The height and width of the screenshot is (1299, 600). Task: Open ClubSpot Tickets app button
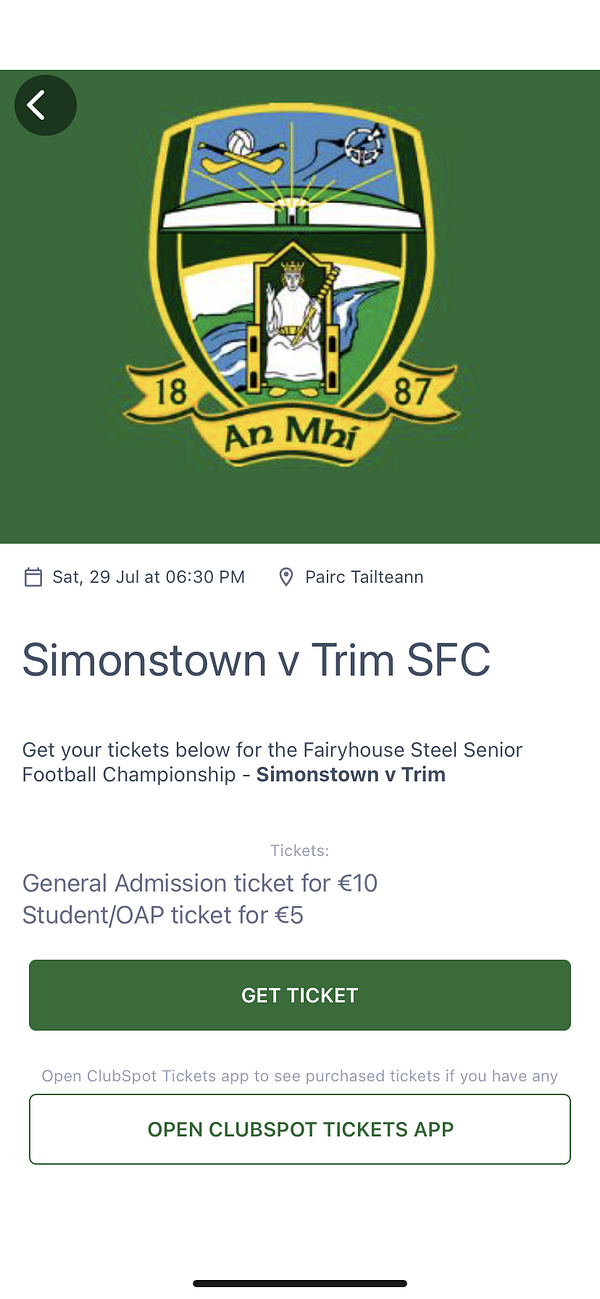pos(300,1129)
